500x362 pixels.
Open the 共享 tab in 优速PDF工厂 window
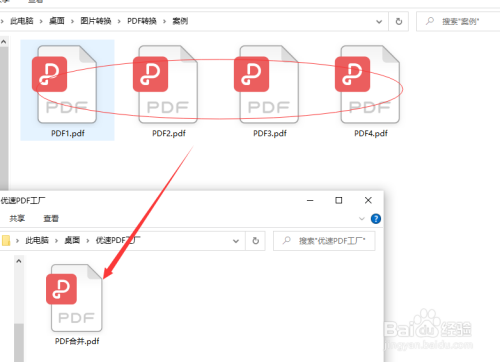point(17,218)
